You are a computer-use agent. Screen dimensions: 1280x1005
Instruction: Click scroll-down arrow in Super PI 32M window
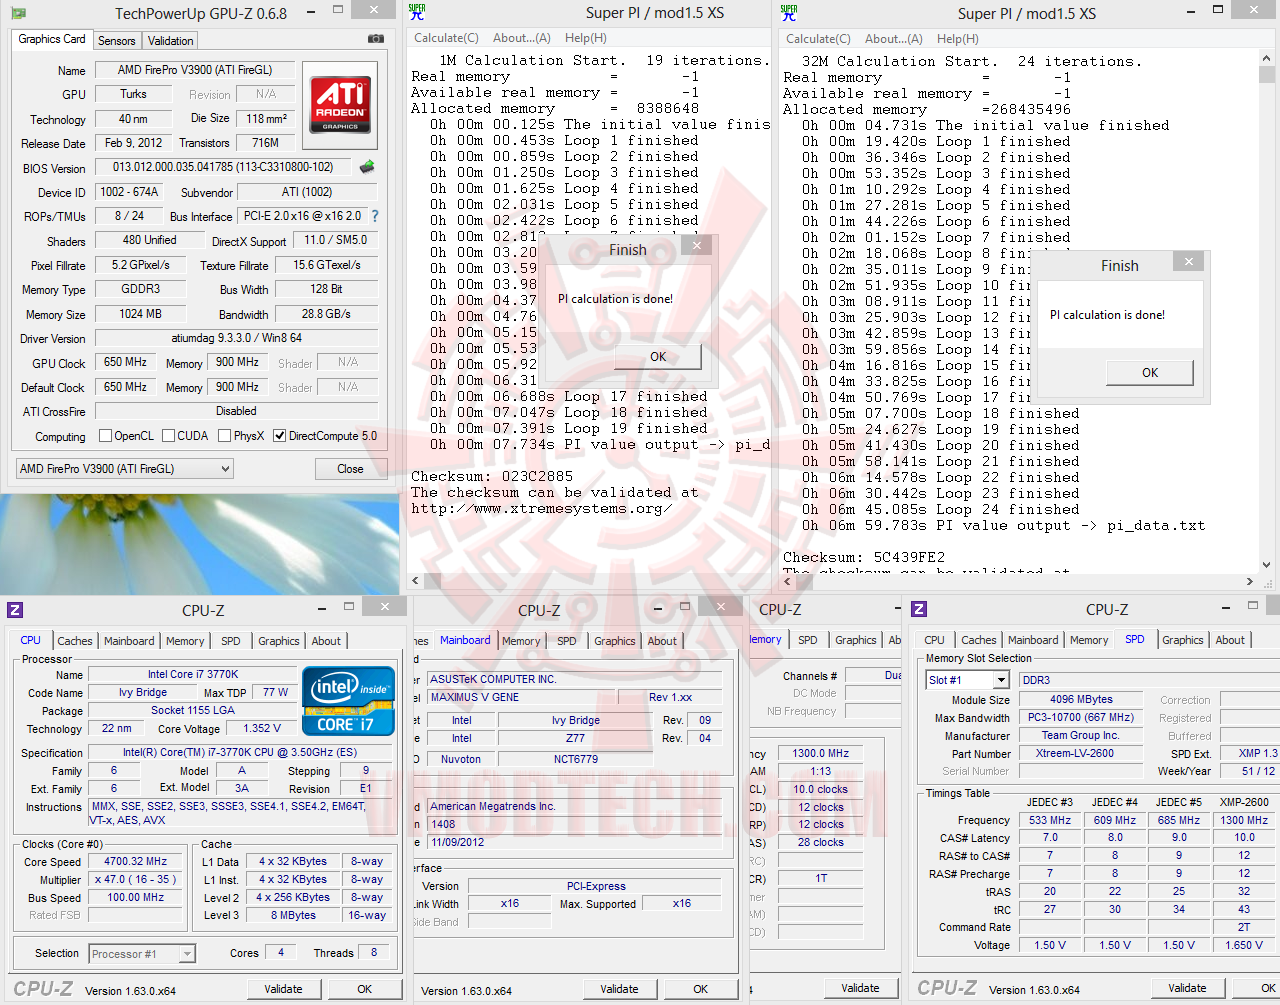(x=1267, y=565)
